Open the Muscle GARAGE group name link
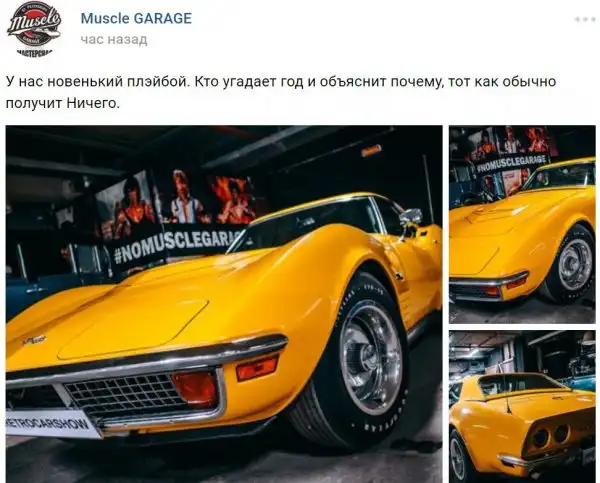Screen dimensions: 600x483 pos(136,18)
